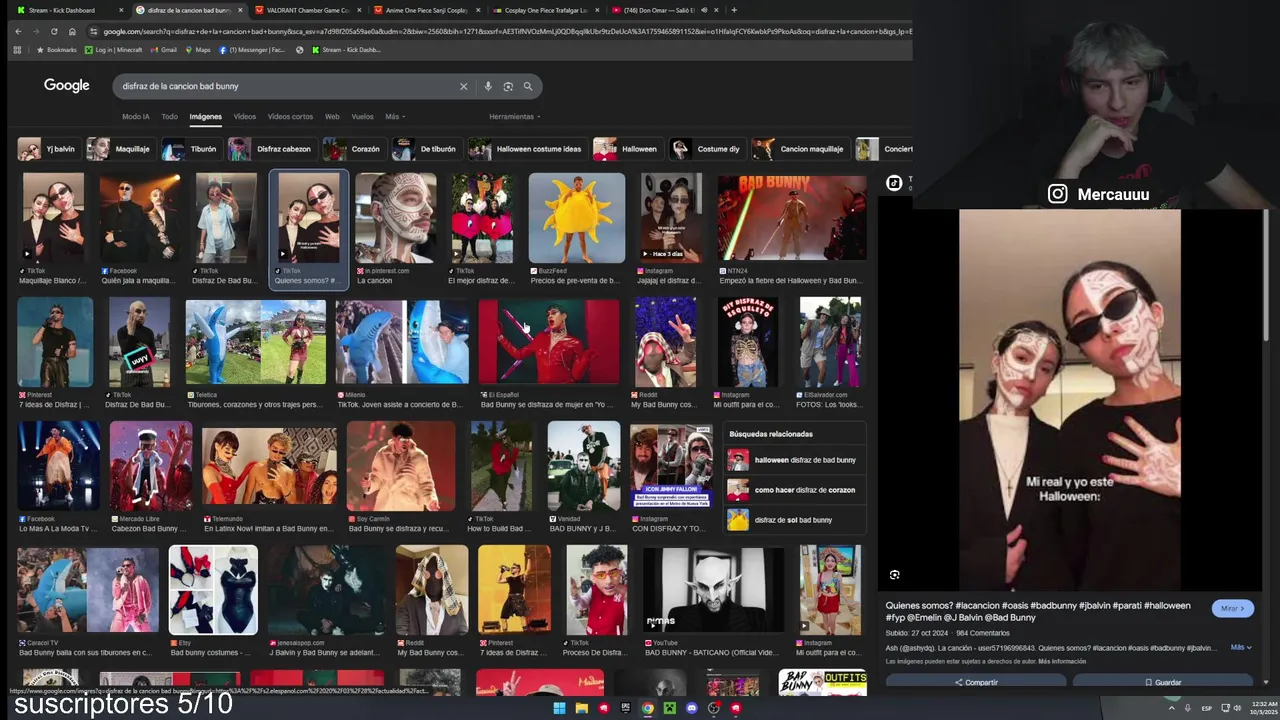The height and width of the screenshot is (720, 1280).
Task: Clear the Google search box with X
Action: point(463,86)
